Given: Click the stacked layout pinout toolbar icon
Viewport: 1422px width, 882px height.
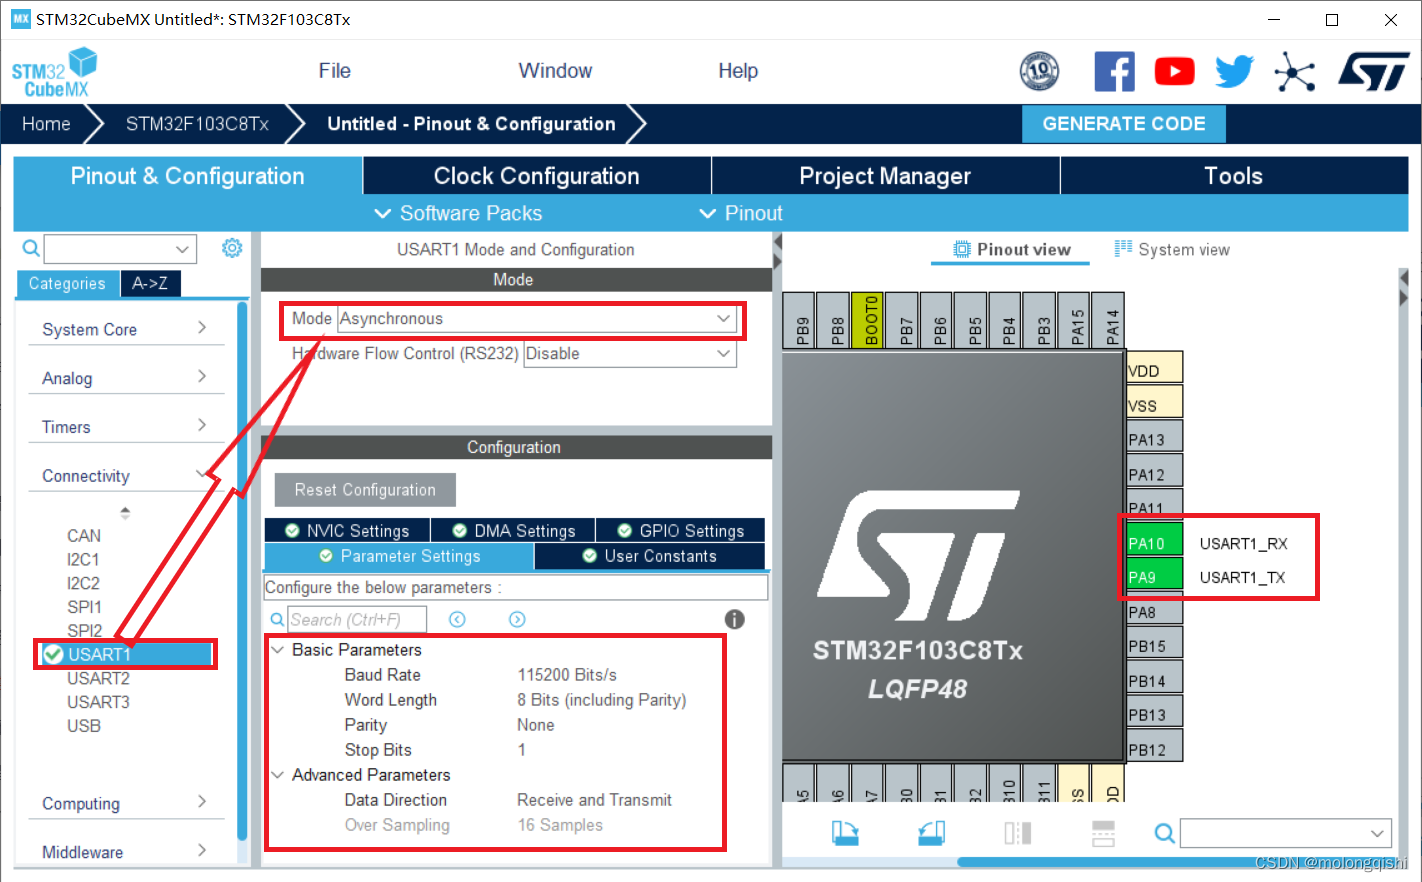Looking at the screenshot, I should pyautogui.click(x=1103, y=833).
